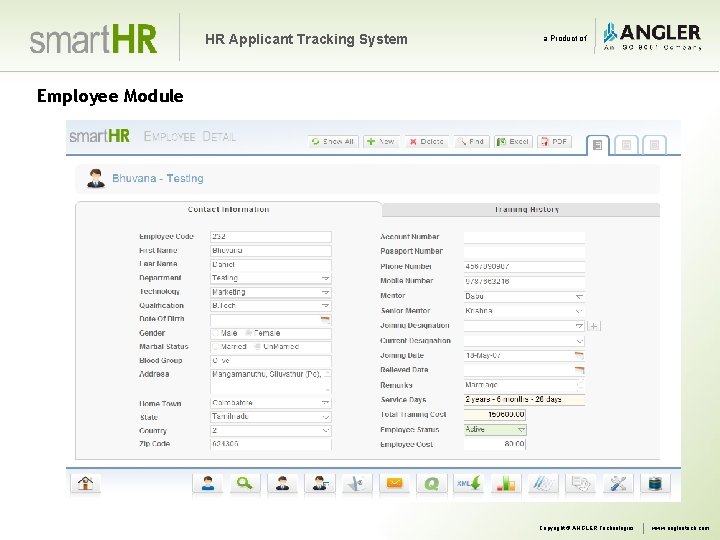Export using the PDF button
Image resolution: width=720 pixels, height=540 pixels.
pos(554,141)
